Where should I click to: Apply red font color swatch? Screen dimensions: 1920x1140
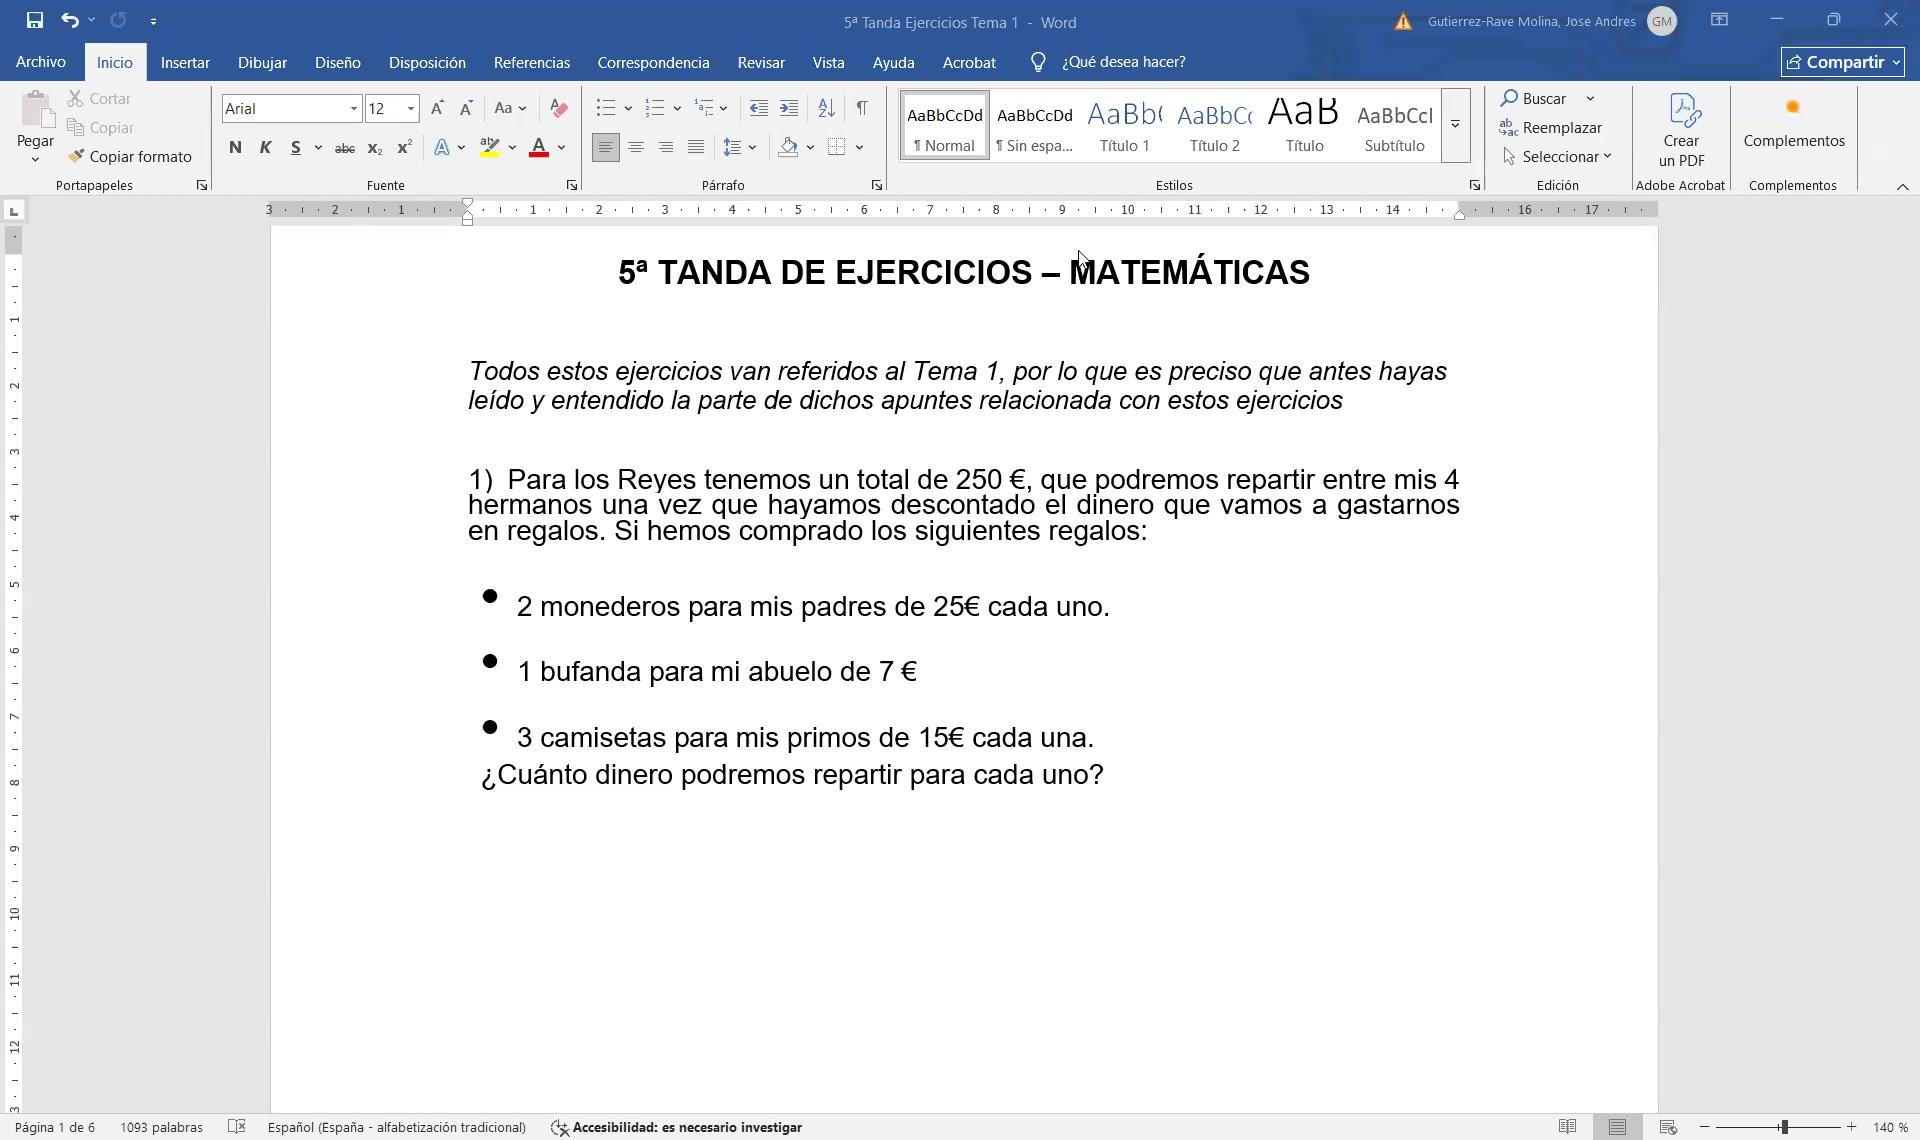pyautogui.click(x=539, y=148)
